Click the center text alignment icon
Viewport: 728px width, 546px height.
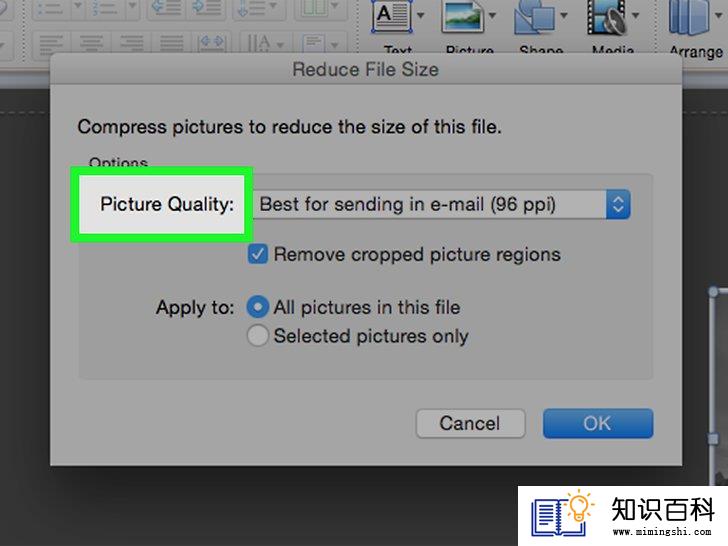[x=91, y=44]
